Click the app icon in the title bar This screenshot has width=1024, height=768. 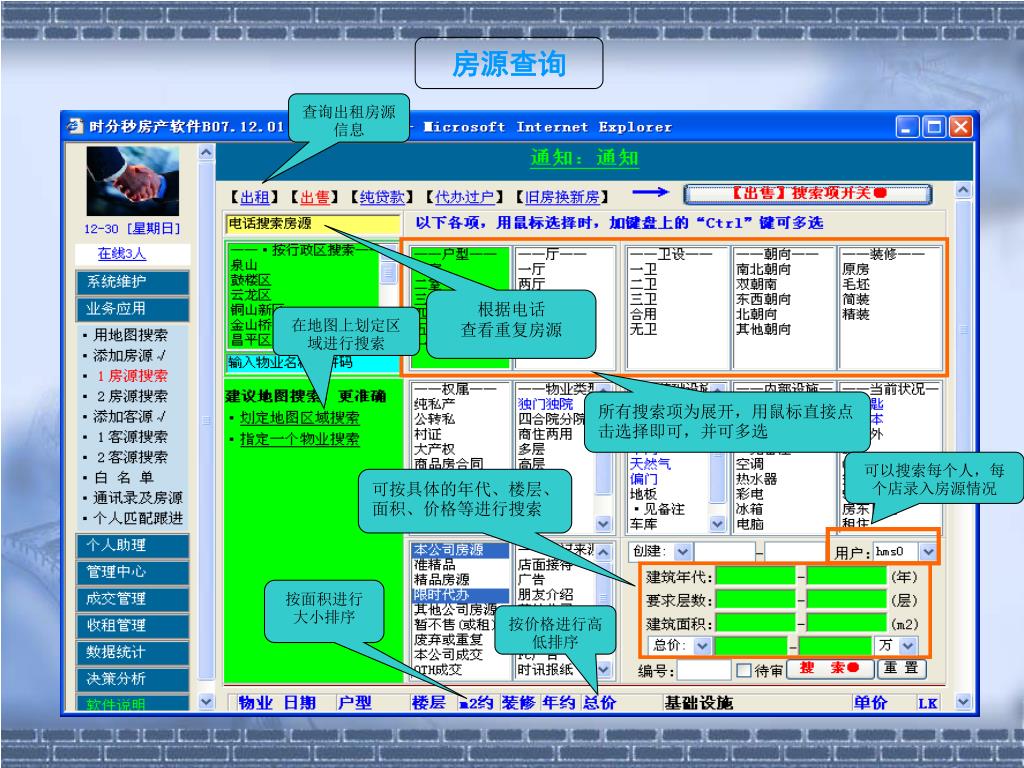coord(75,126)
